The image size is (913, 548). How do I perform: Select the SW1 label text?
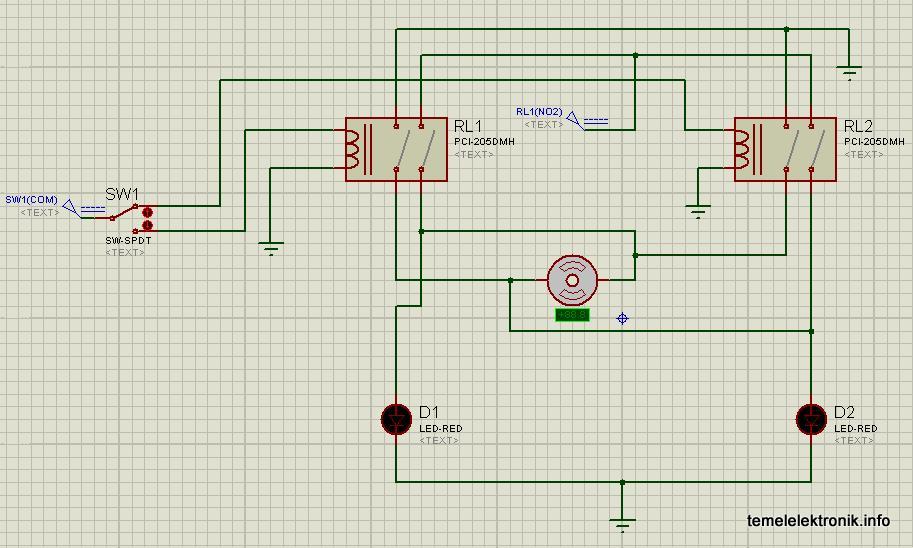(122, 194)
